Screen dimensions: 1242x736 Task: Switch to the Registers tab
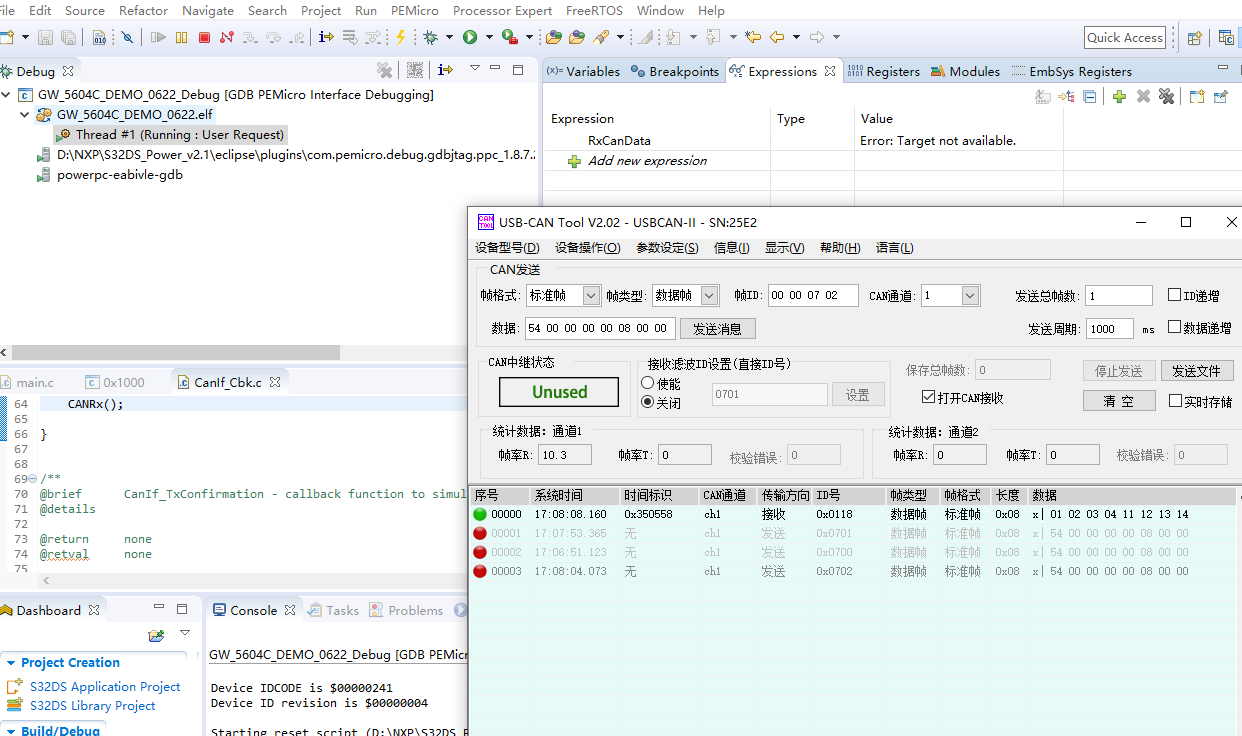tap(884, 71)
